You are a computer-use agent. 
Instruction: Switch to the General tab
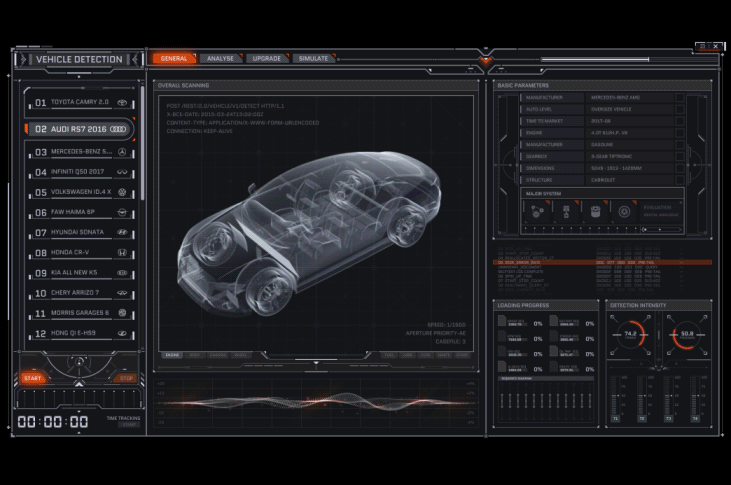click(x=173, y=58)
